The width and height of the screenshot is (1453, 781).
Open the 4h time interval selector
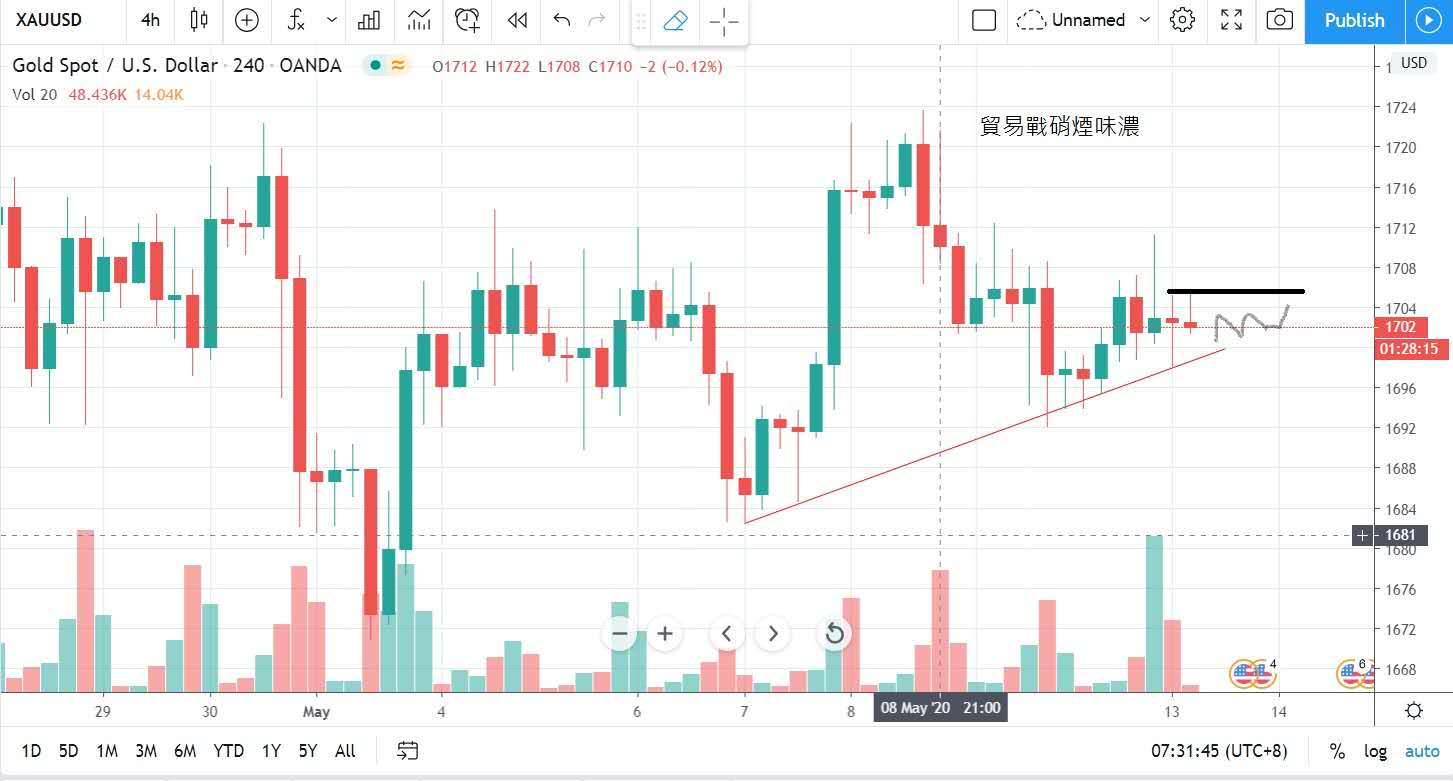150,20
